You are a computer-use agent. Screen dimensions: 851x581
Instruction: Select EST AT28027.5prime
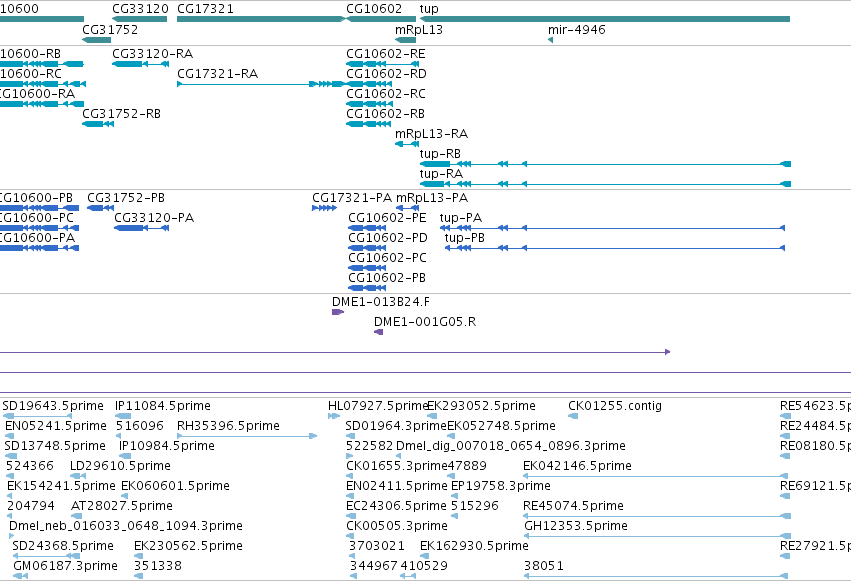pyautogui.click(x=122, y=507)
